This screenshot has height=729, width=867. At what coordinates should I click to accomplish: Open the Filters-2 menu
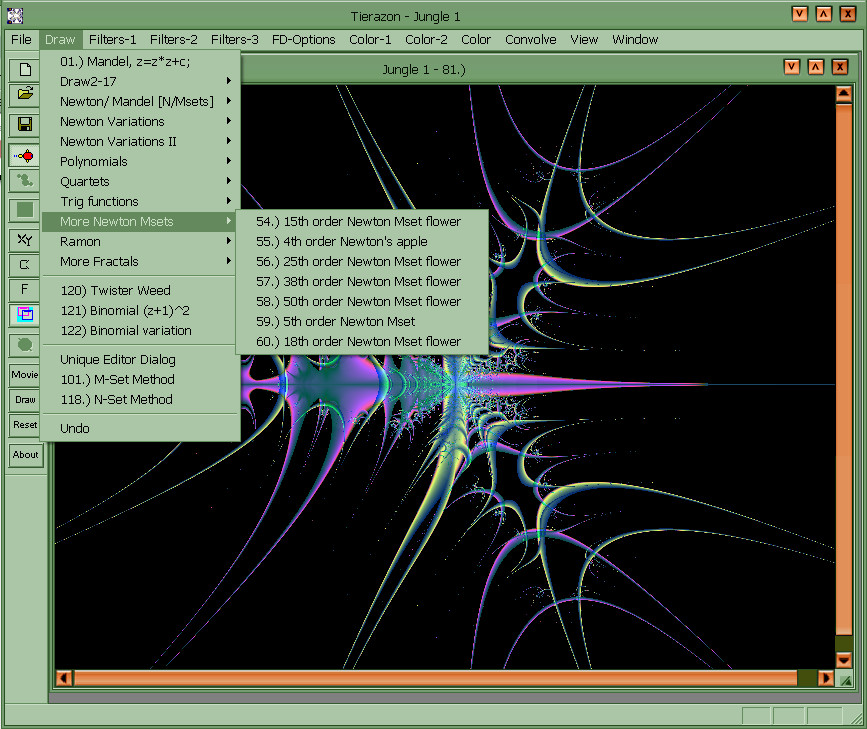174,40
